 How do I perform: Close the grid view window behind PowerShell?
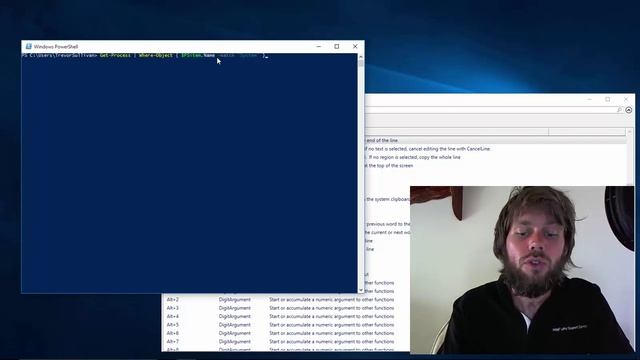click(626, 99)
